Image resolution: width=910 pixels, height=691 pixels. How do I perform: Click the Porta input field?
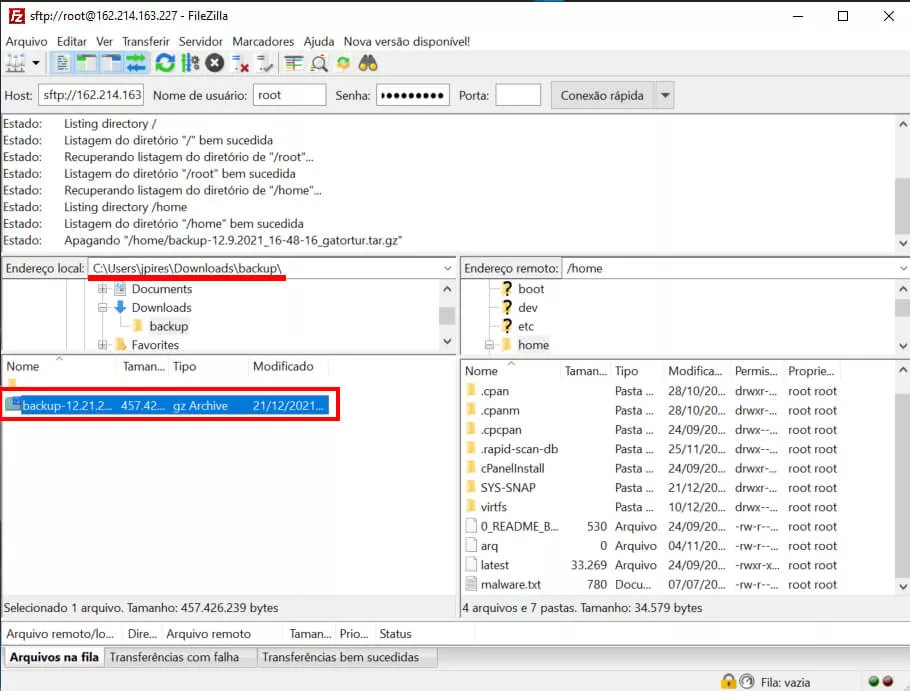(x=518, y=95)
